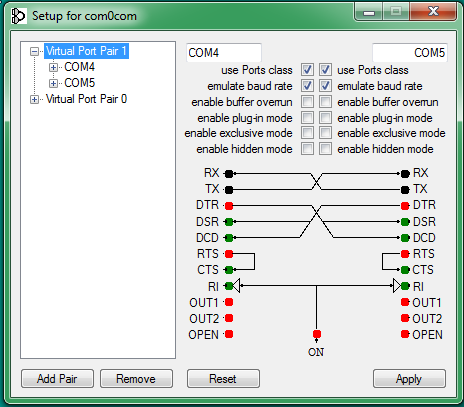Enable COM4 exclusive mode checkbox
Screen dimensions: 464x407
pyautogui.click(x=307, y=133)
